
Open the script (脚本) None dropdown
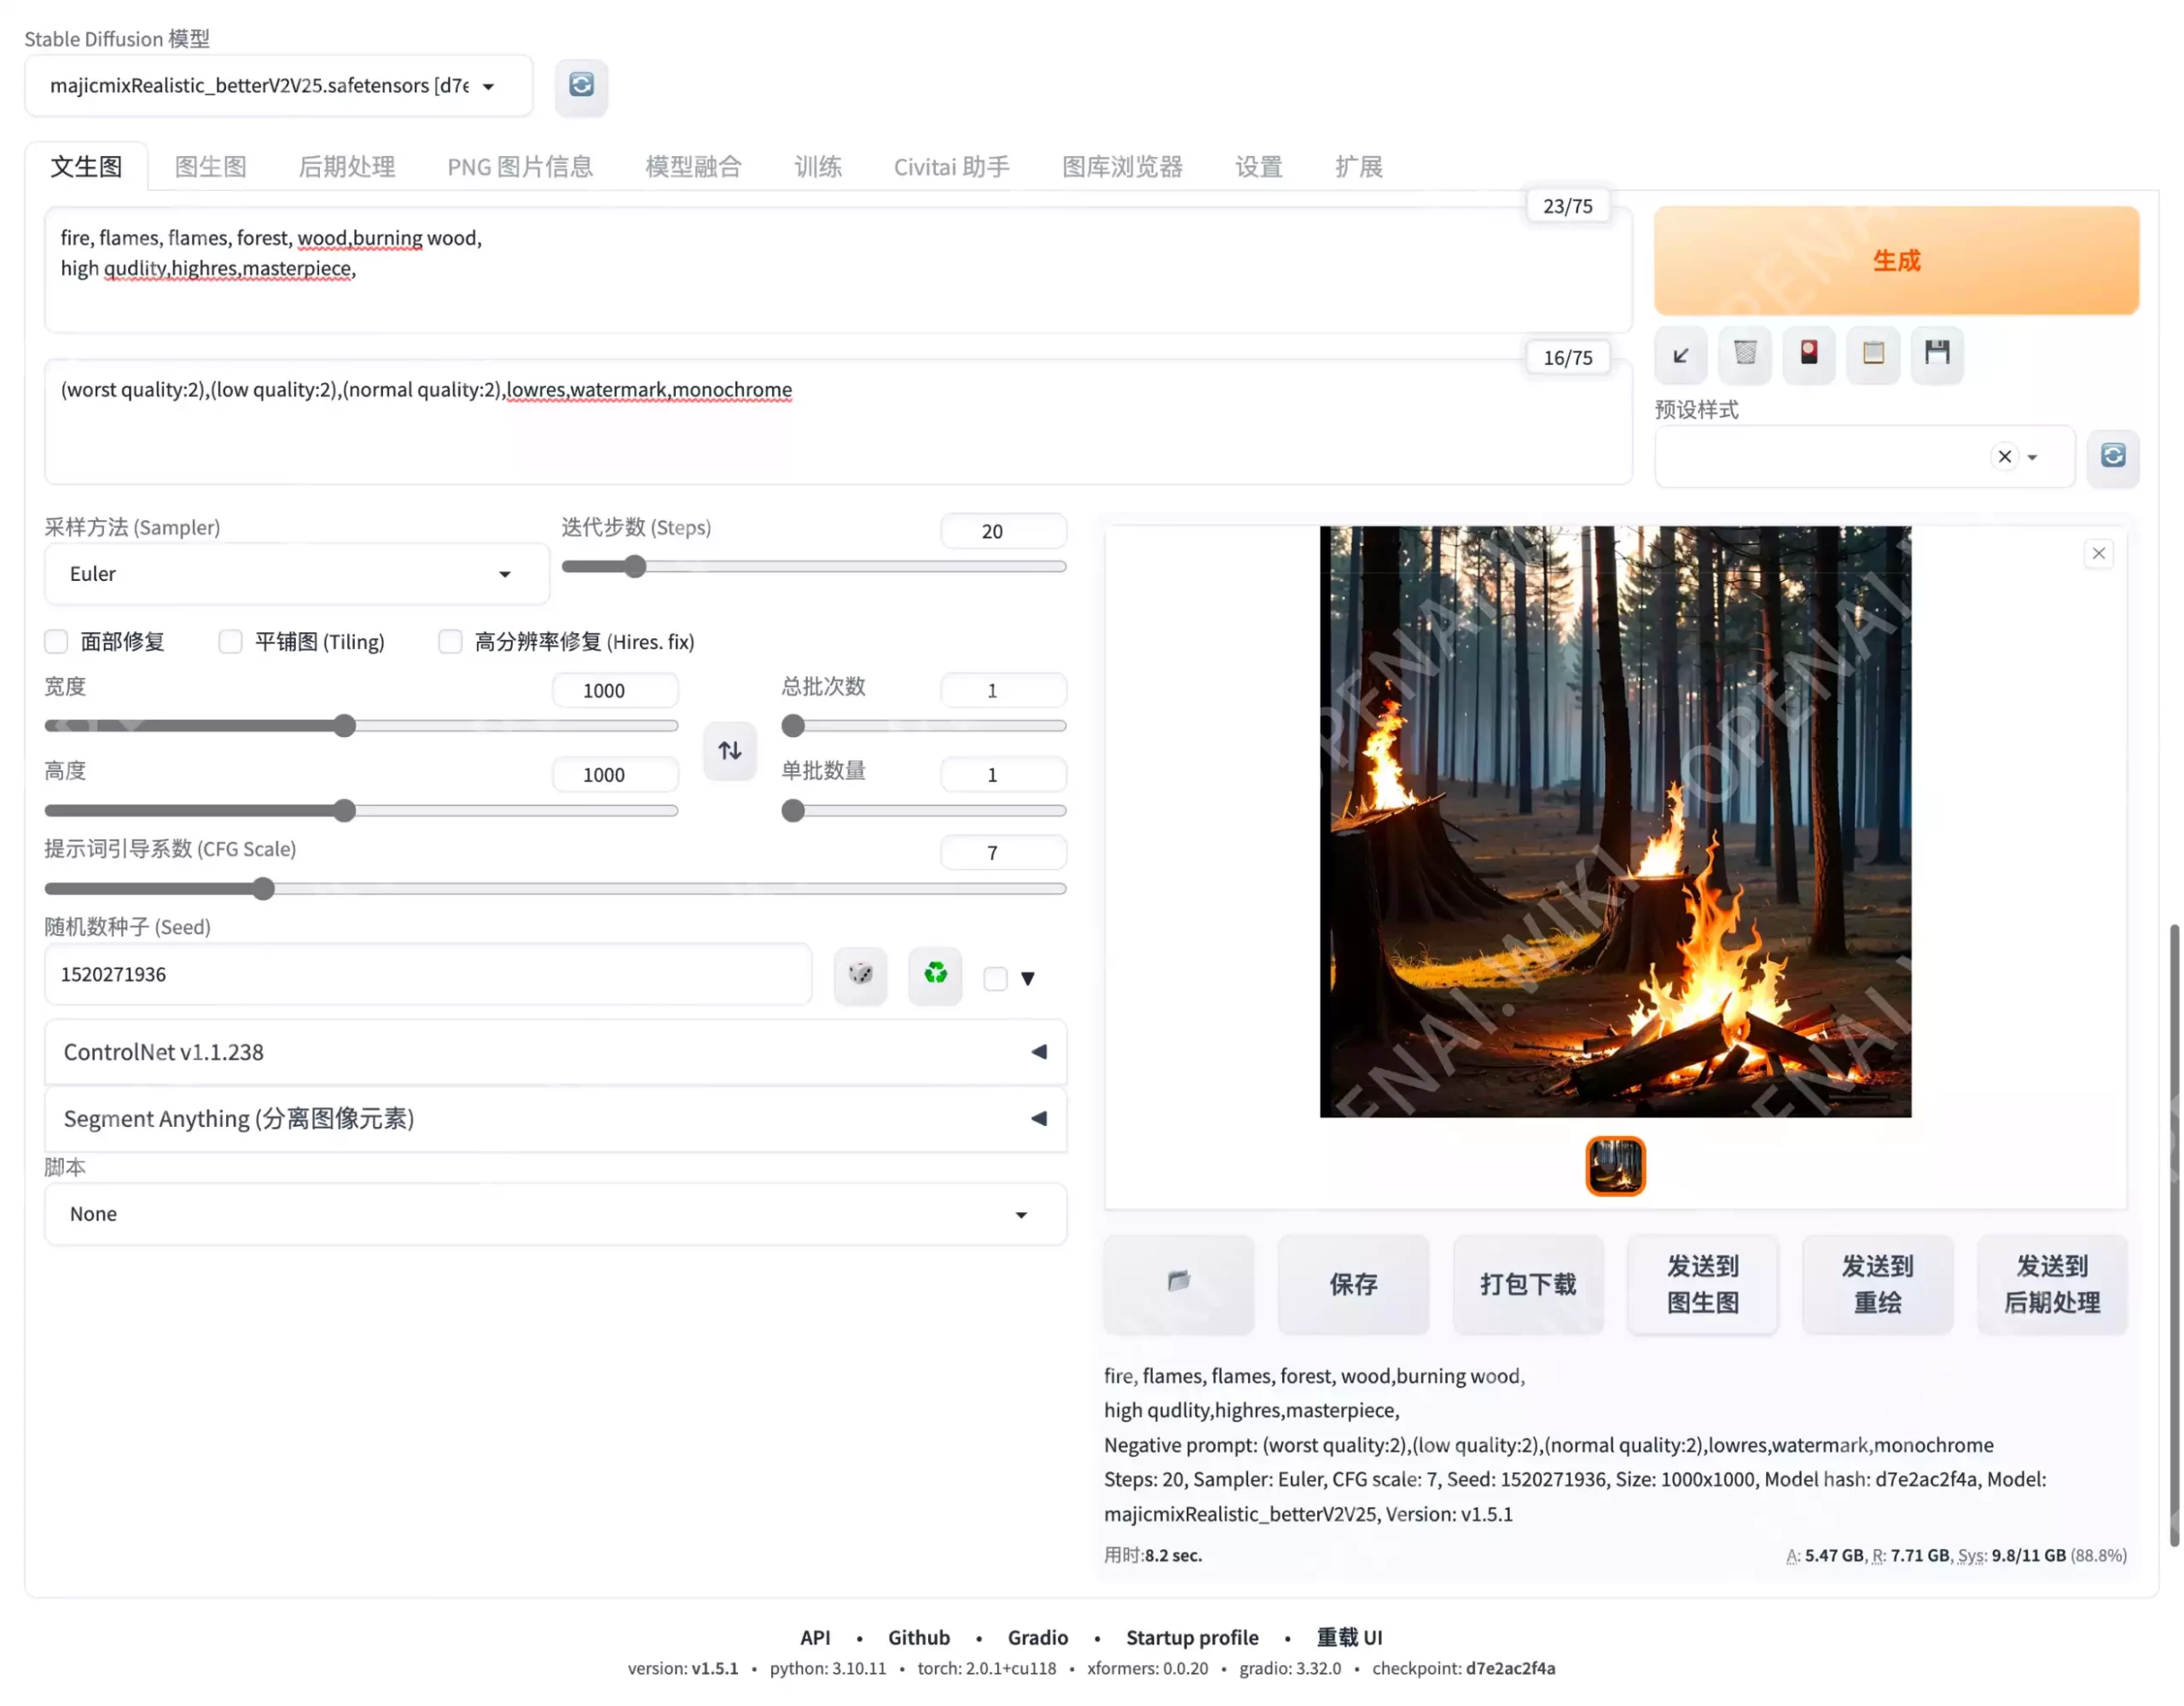555,1214
